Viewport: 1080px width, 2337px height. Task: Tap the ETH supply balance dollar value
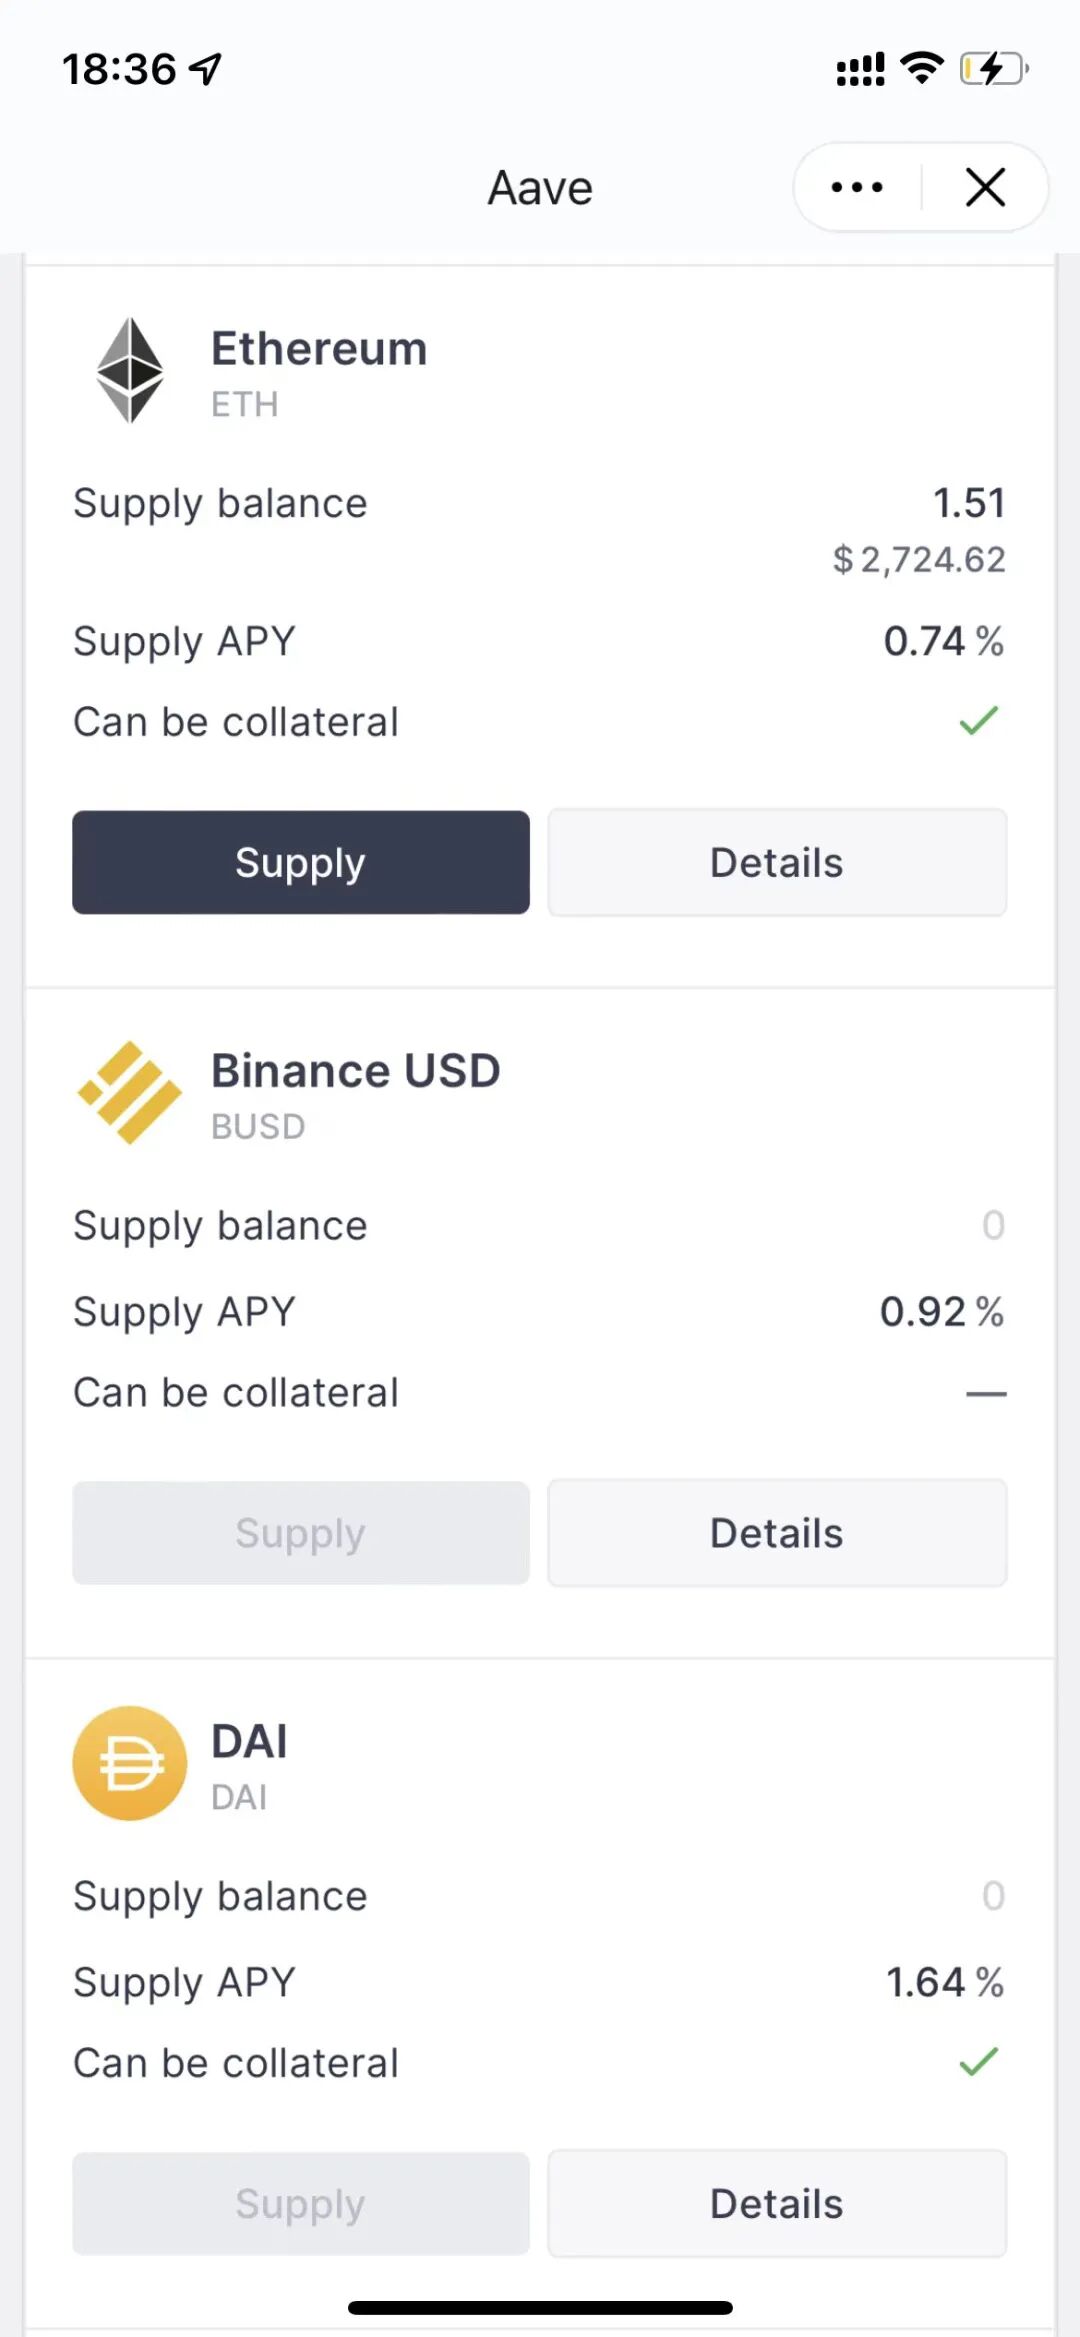919,560
